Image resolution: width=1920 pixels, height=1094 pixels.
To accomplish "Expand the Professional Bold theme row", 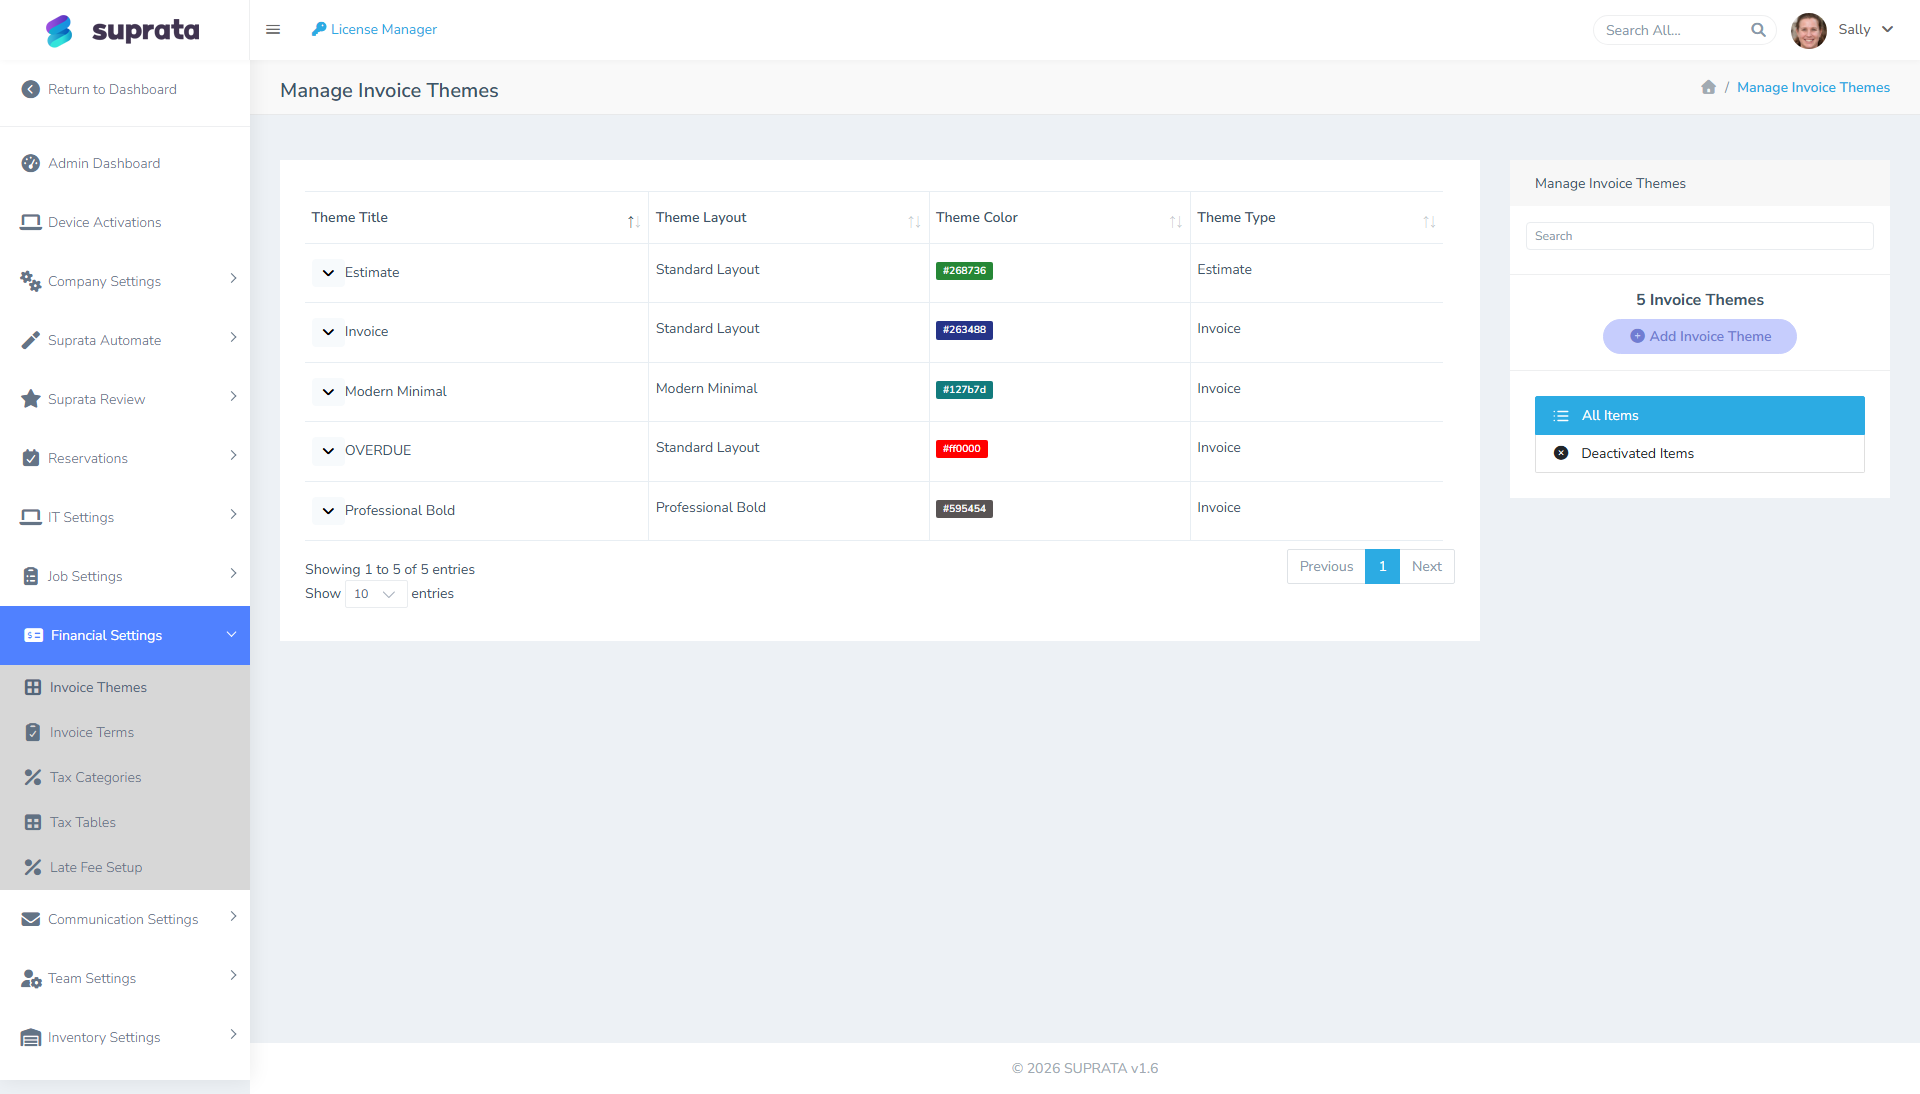I will pos(328,510).
